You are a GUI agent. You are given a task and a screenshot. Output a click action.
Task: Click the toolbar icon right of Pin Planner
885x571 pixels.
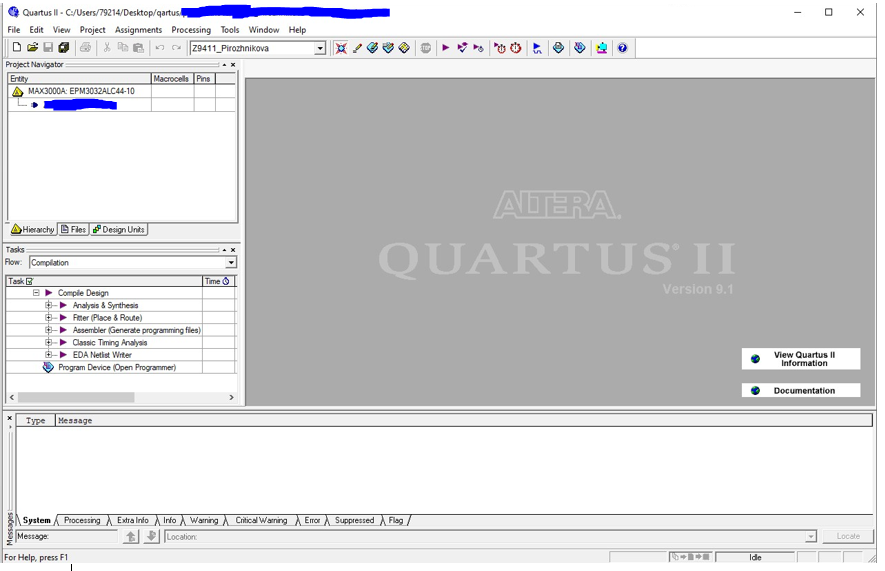click(388, 48)
